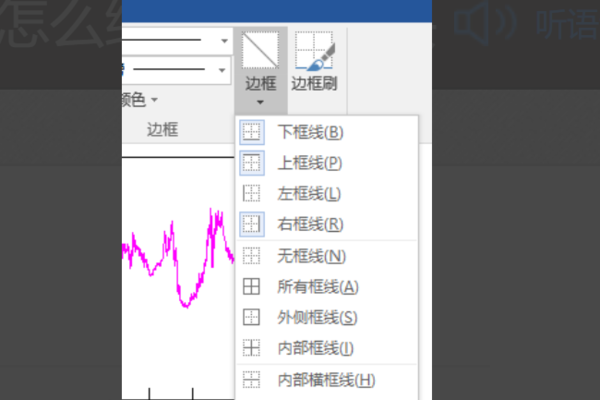Toggle the 上框线(P) top border option
This screenshot has height=400, width=600.
pyautogui.click(x=252, y=163)
